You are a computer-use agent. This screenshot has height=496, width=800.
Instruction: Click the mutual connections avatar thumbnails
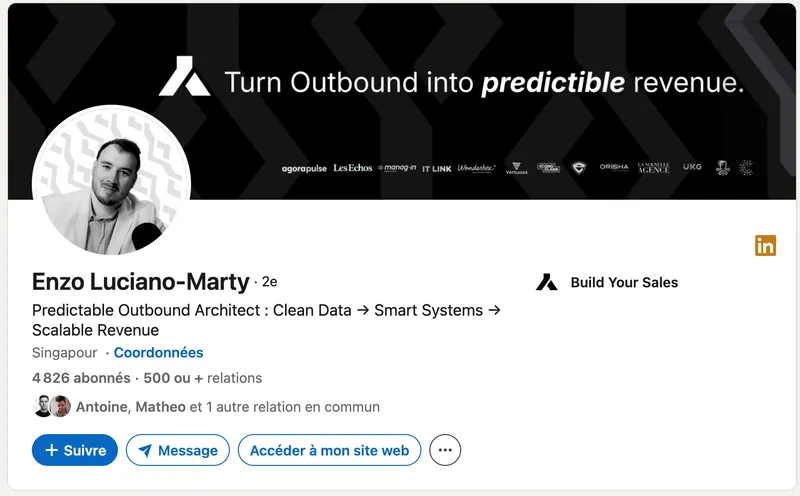(x=52, y=406)
